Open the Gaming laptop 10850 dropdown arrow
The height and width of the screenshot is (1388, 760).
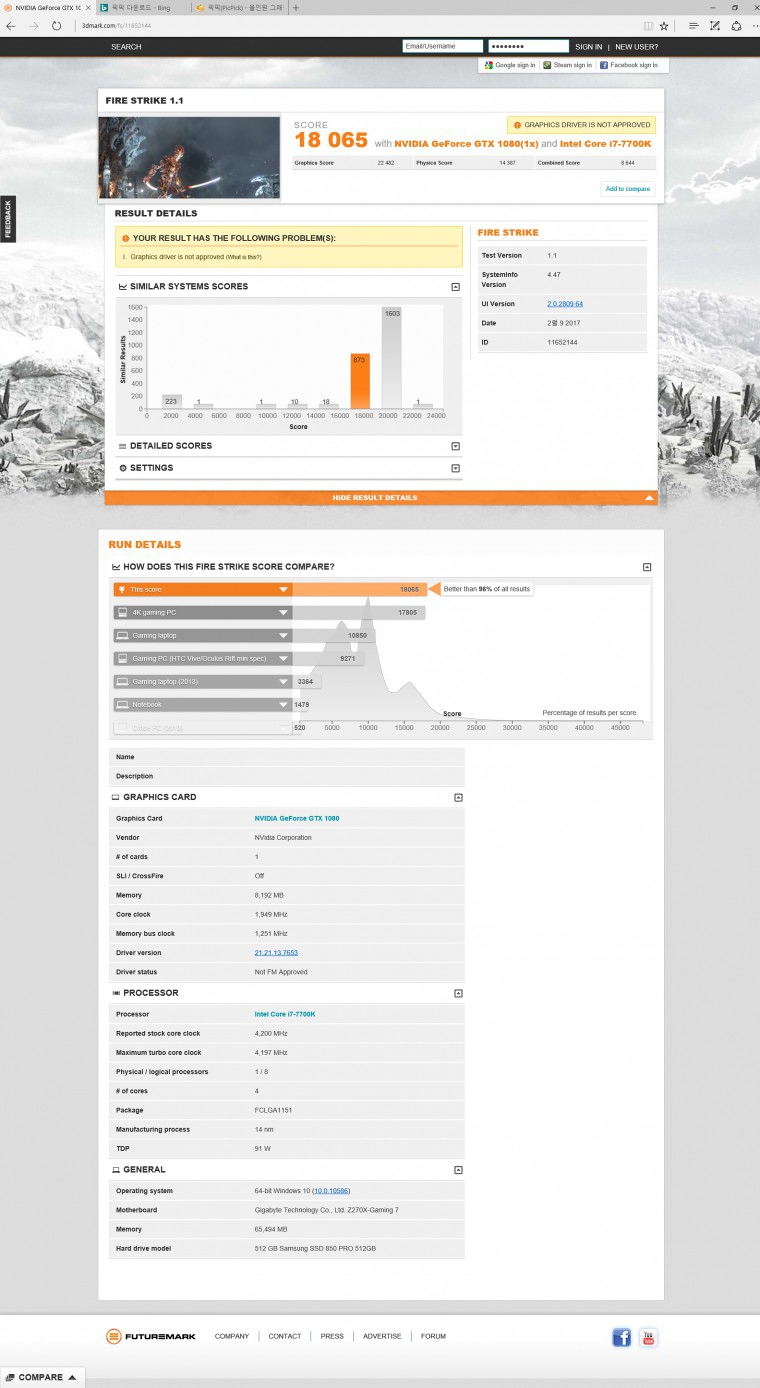tap(283, 636)
